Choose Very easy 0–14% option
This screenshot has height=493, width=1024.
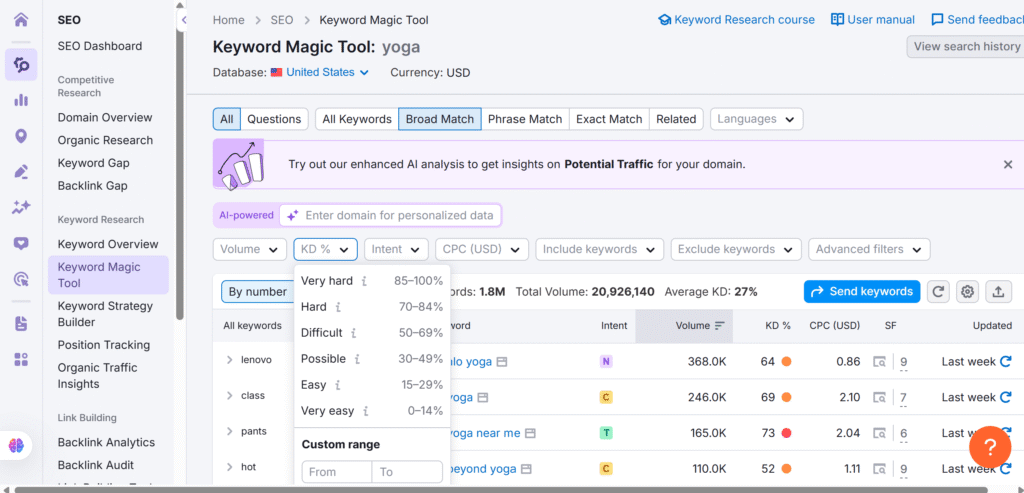coord(372,411)
